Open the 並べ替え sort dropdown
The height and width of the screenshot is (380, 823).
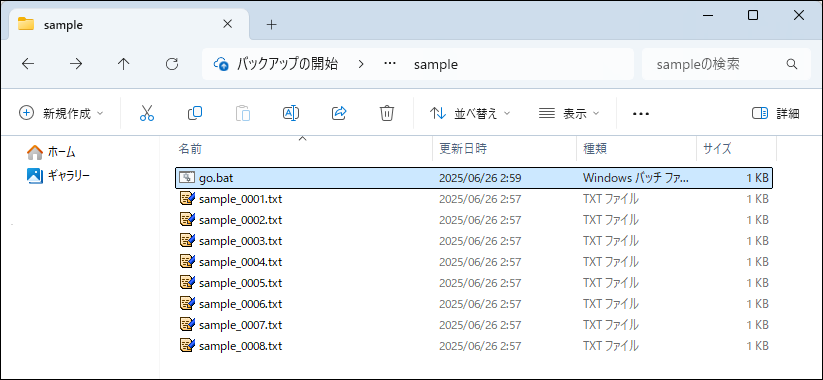click(x=470, y=113)
